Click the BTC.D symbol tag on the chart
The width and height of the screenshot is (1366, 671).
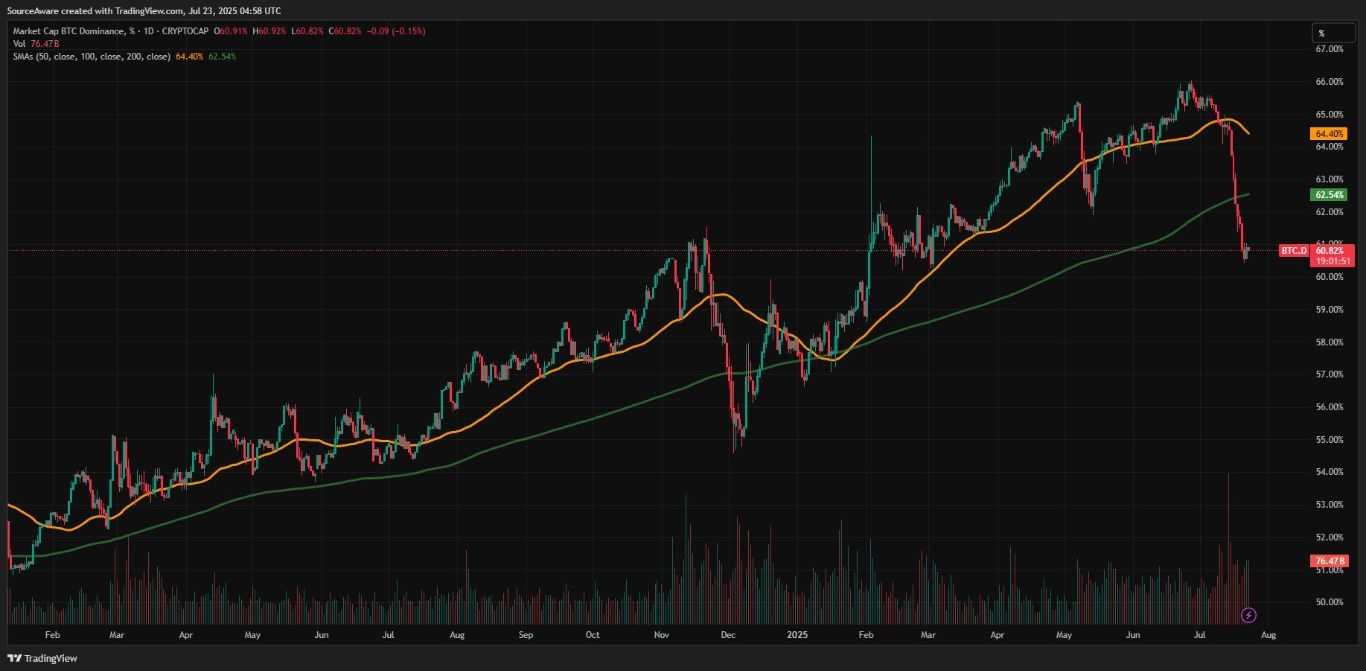[1294, 250]
